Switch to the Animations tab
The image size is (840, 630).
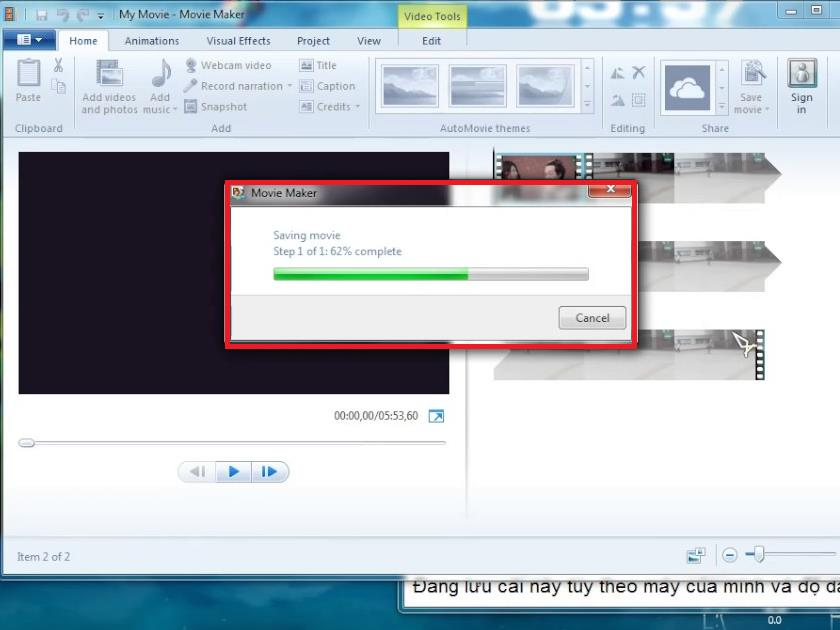152,41
